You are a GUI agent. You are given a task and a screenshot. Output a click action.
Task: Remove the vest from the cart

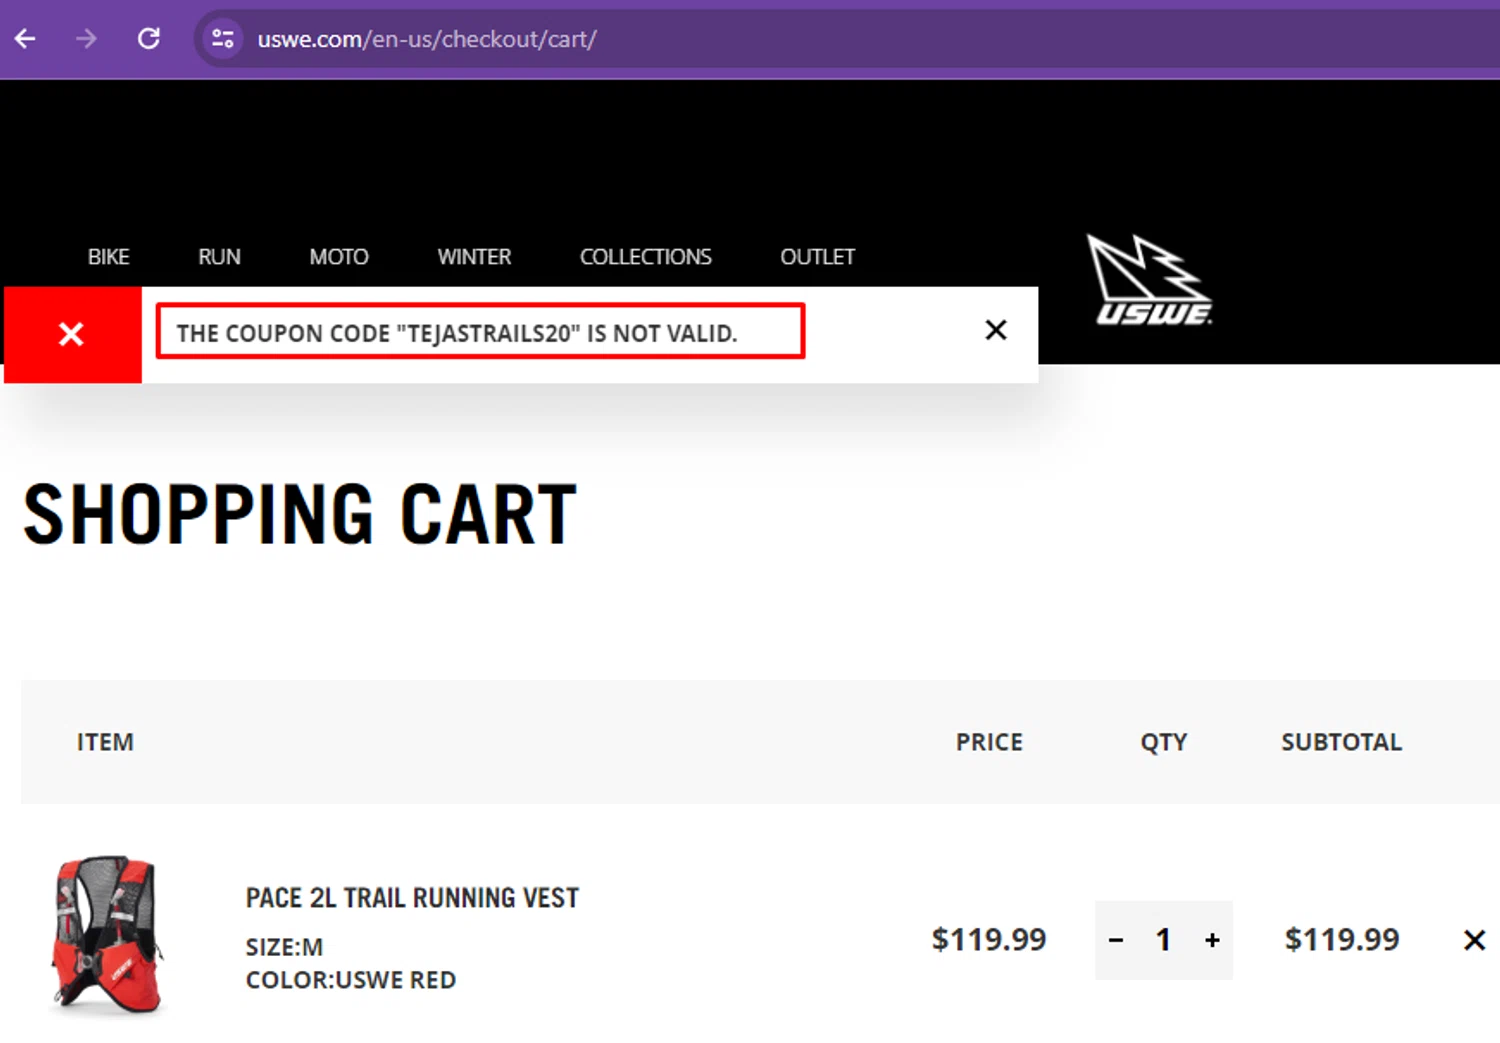tap(1474, 940)
